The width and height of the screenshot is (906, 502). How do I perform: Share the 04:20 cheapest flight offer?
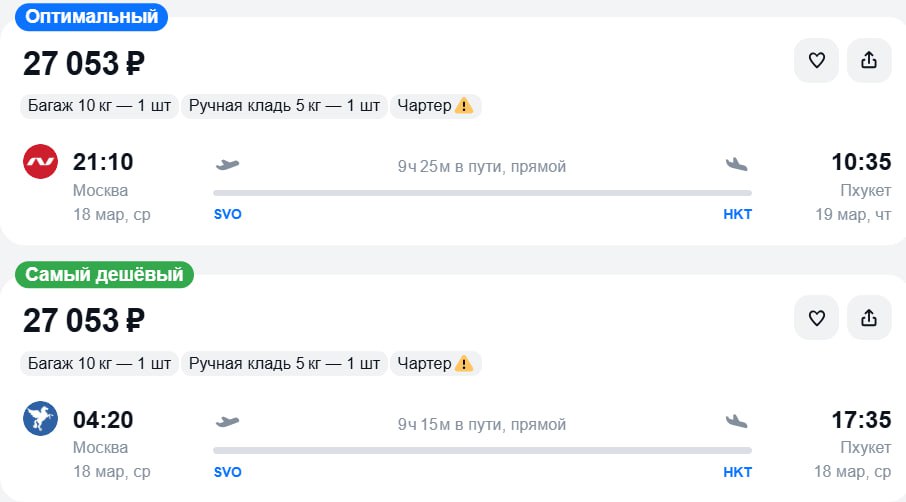[868, 318]
